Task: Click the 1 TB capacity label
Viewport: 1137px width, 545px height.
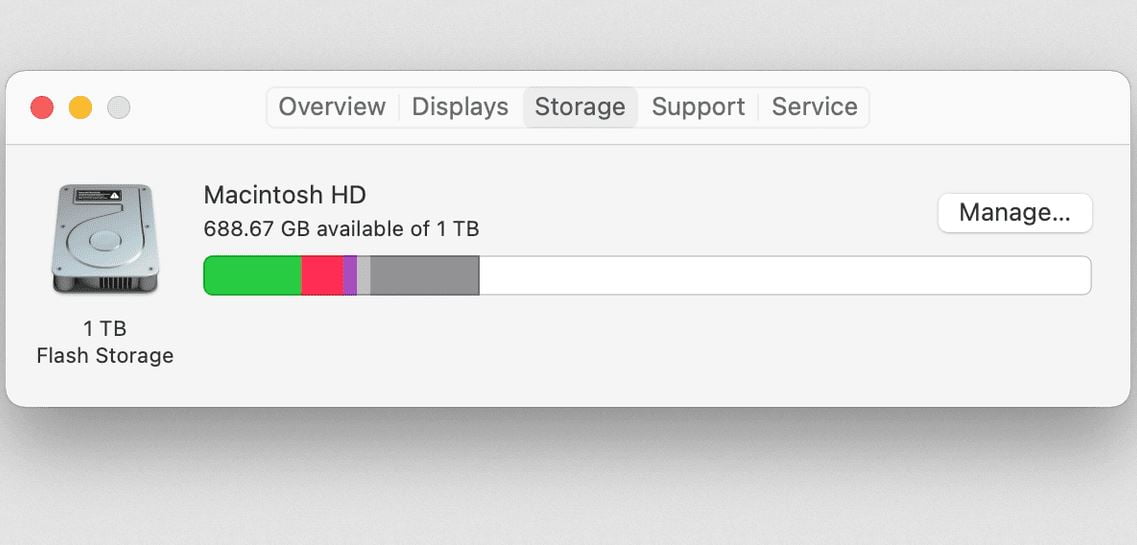Action: (x=105, y=329)
